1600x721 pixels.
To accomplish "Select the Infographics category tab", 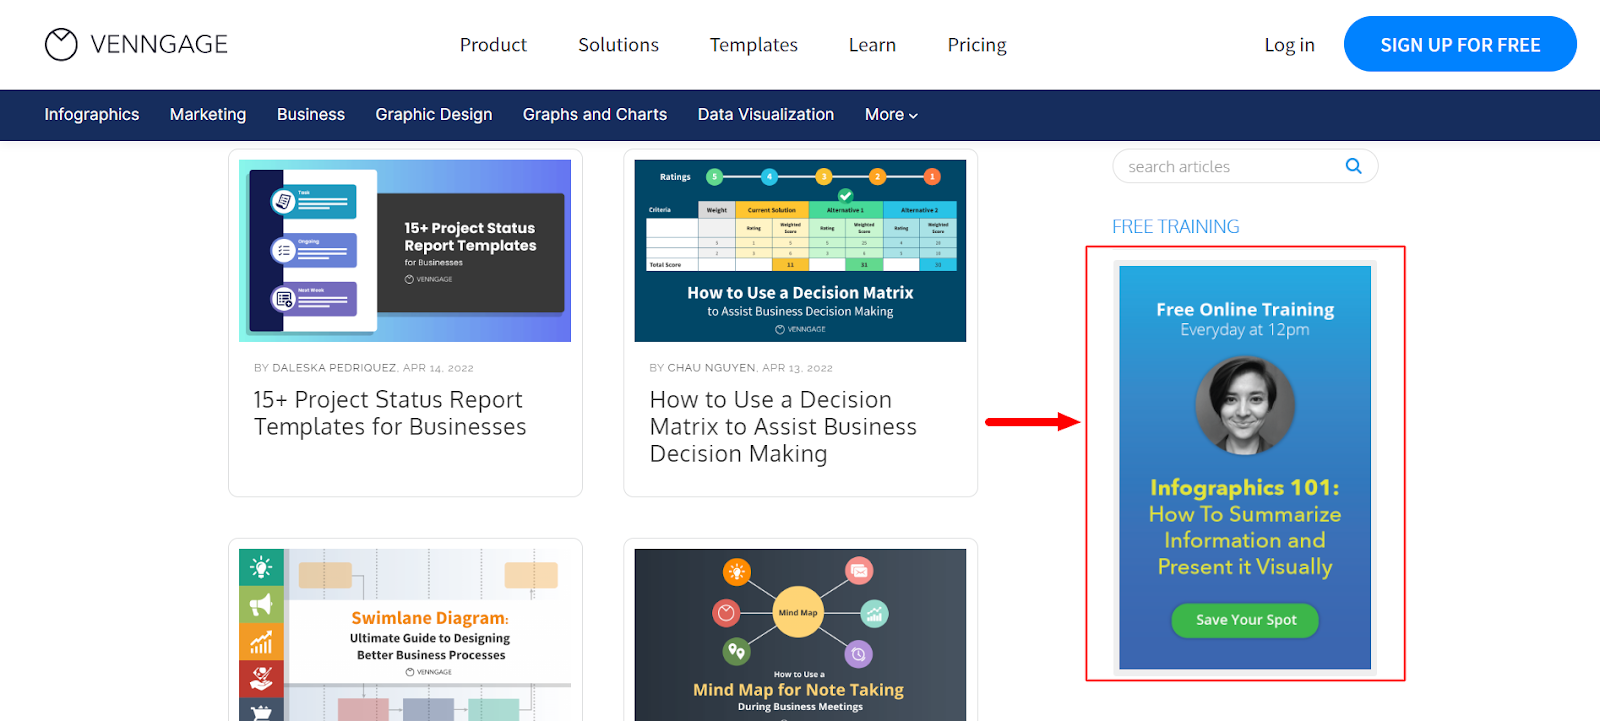I will (92, 115).
